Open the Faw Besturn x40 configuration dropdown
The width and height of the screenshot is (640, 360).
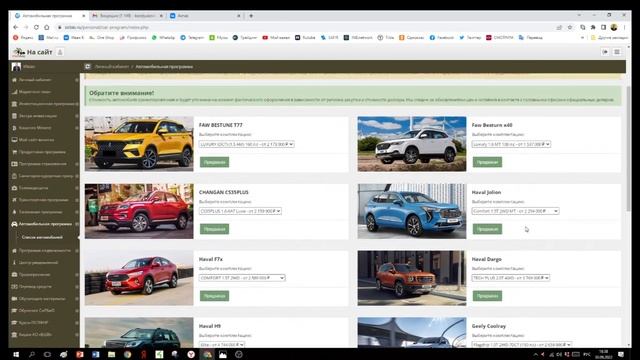pos(511,144)
